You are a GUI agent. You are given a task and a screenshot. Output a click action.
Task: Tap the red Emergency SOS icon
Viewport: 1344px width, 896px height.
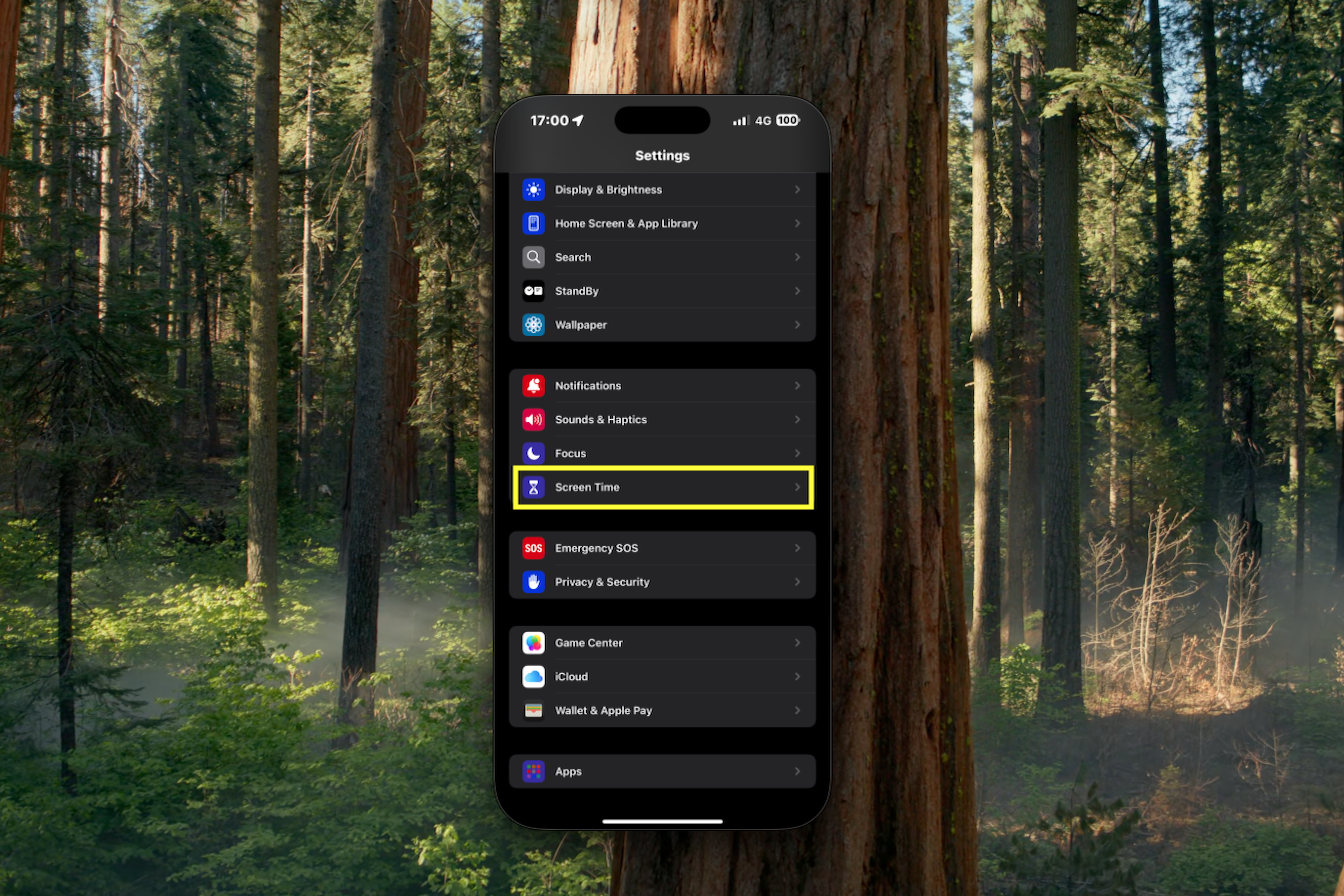point(533,548)
